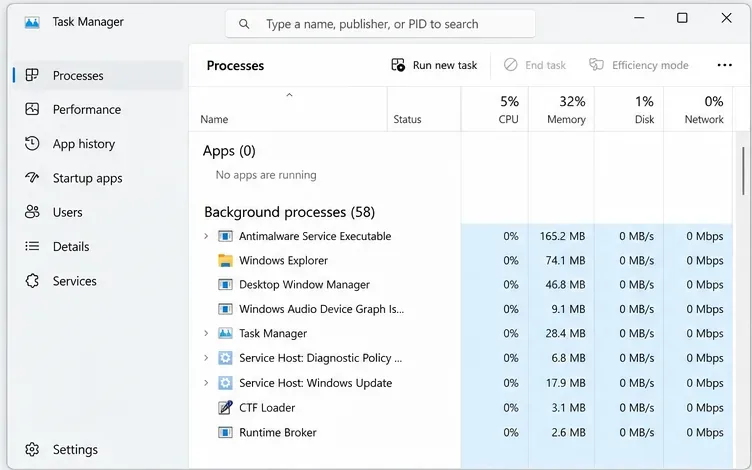
Task: Go to the Startup apps page
Action: pos(98,178)
